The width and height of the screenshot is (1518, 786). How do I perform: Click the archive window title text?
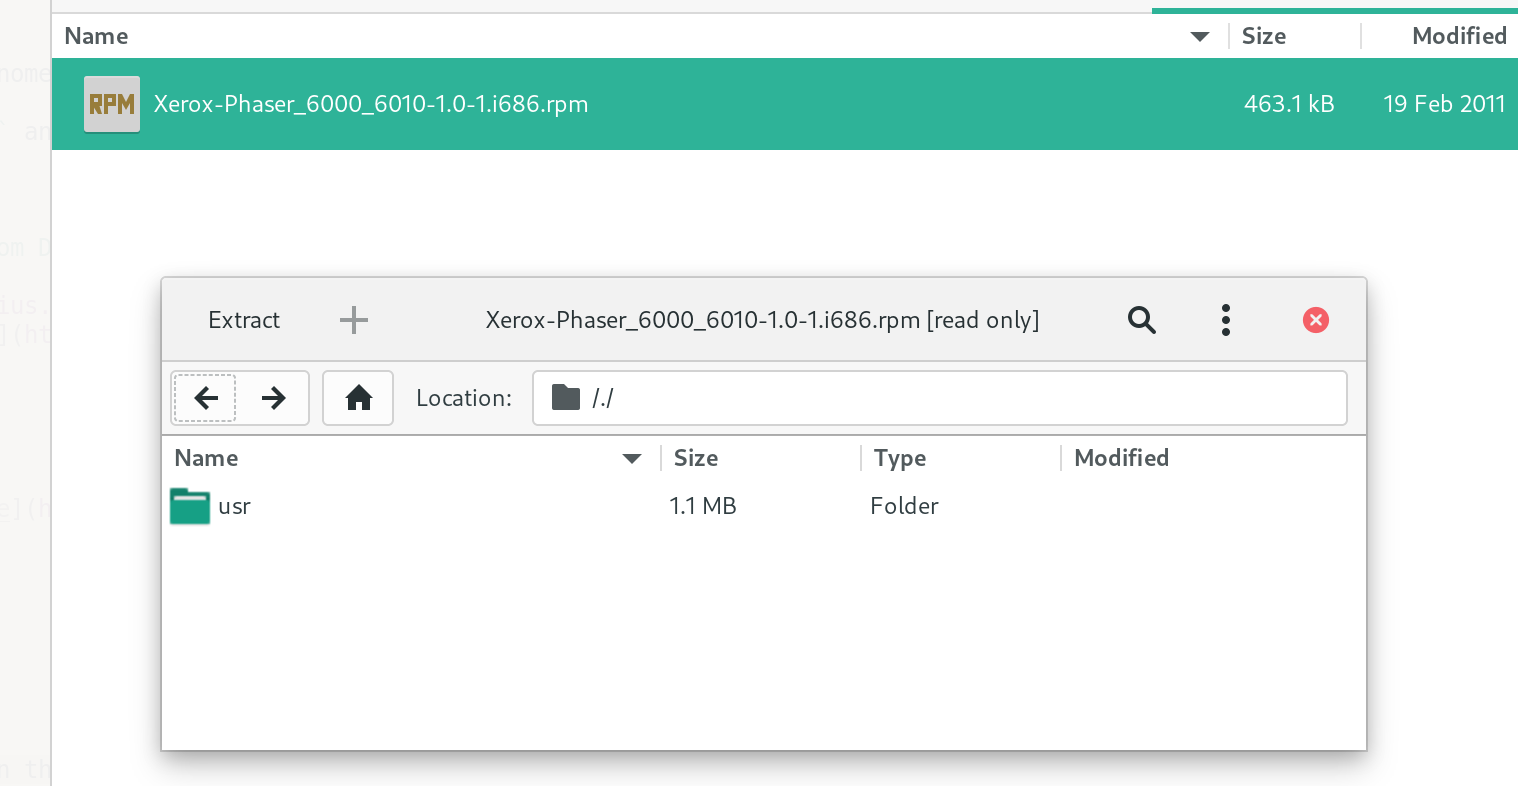762,320
